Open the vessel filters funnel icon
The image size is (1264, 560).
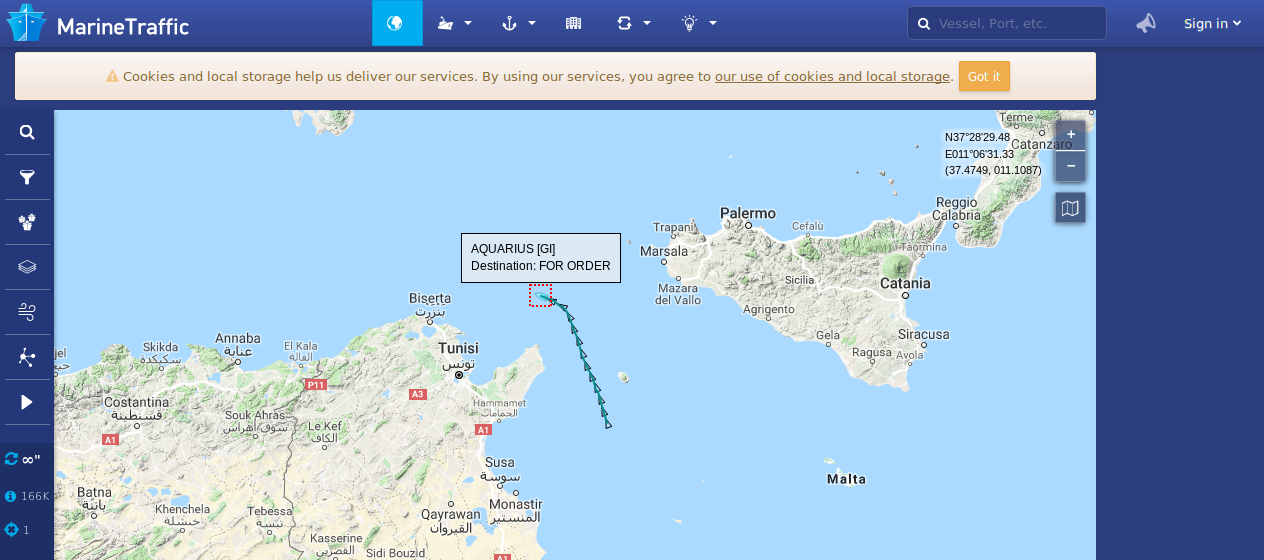coord(27,177)
